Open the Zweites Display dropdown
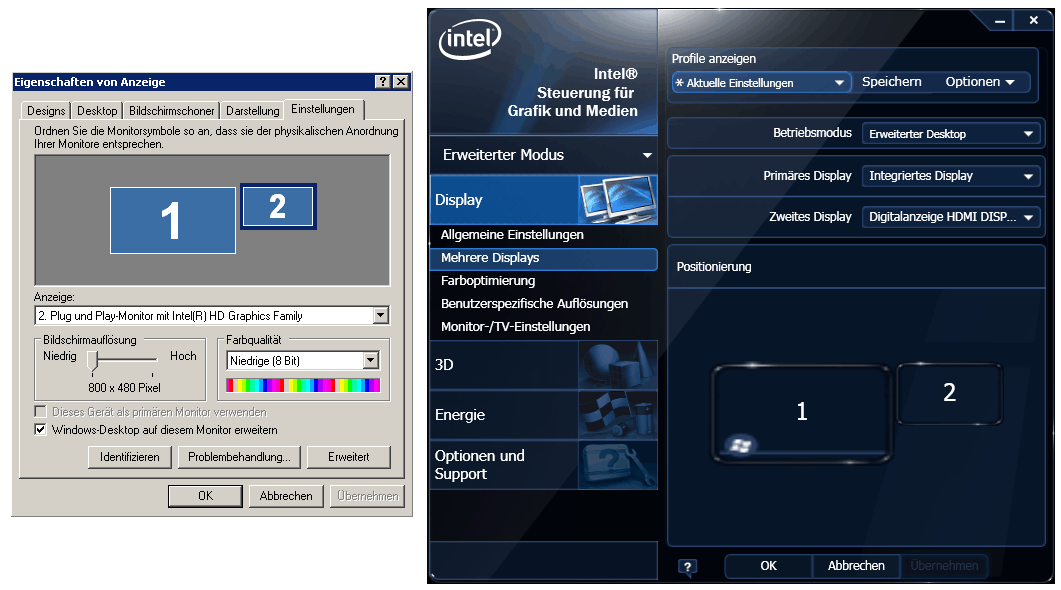 [x=951, y=217]
